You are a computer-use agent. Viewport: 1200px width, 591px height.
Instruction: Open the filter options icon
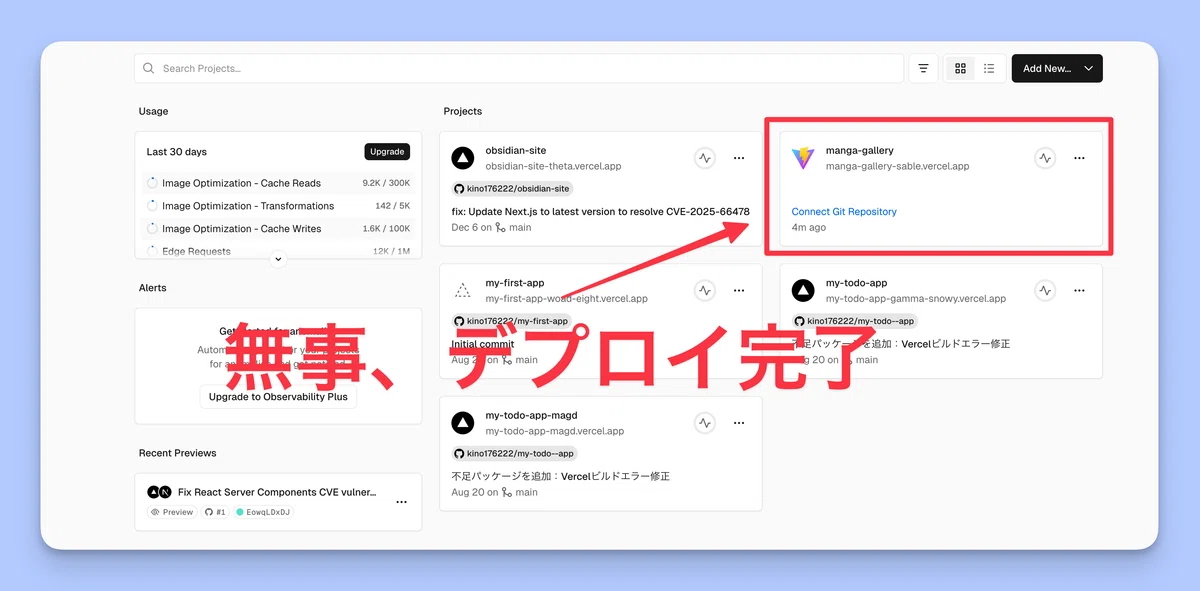pos(923,68)
